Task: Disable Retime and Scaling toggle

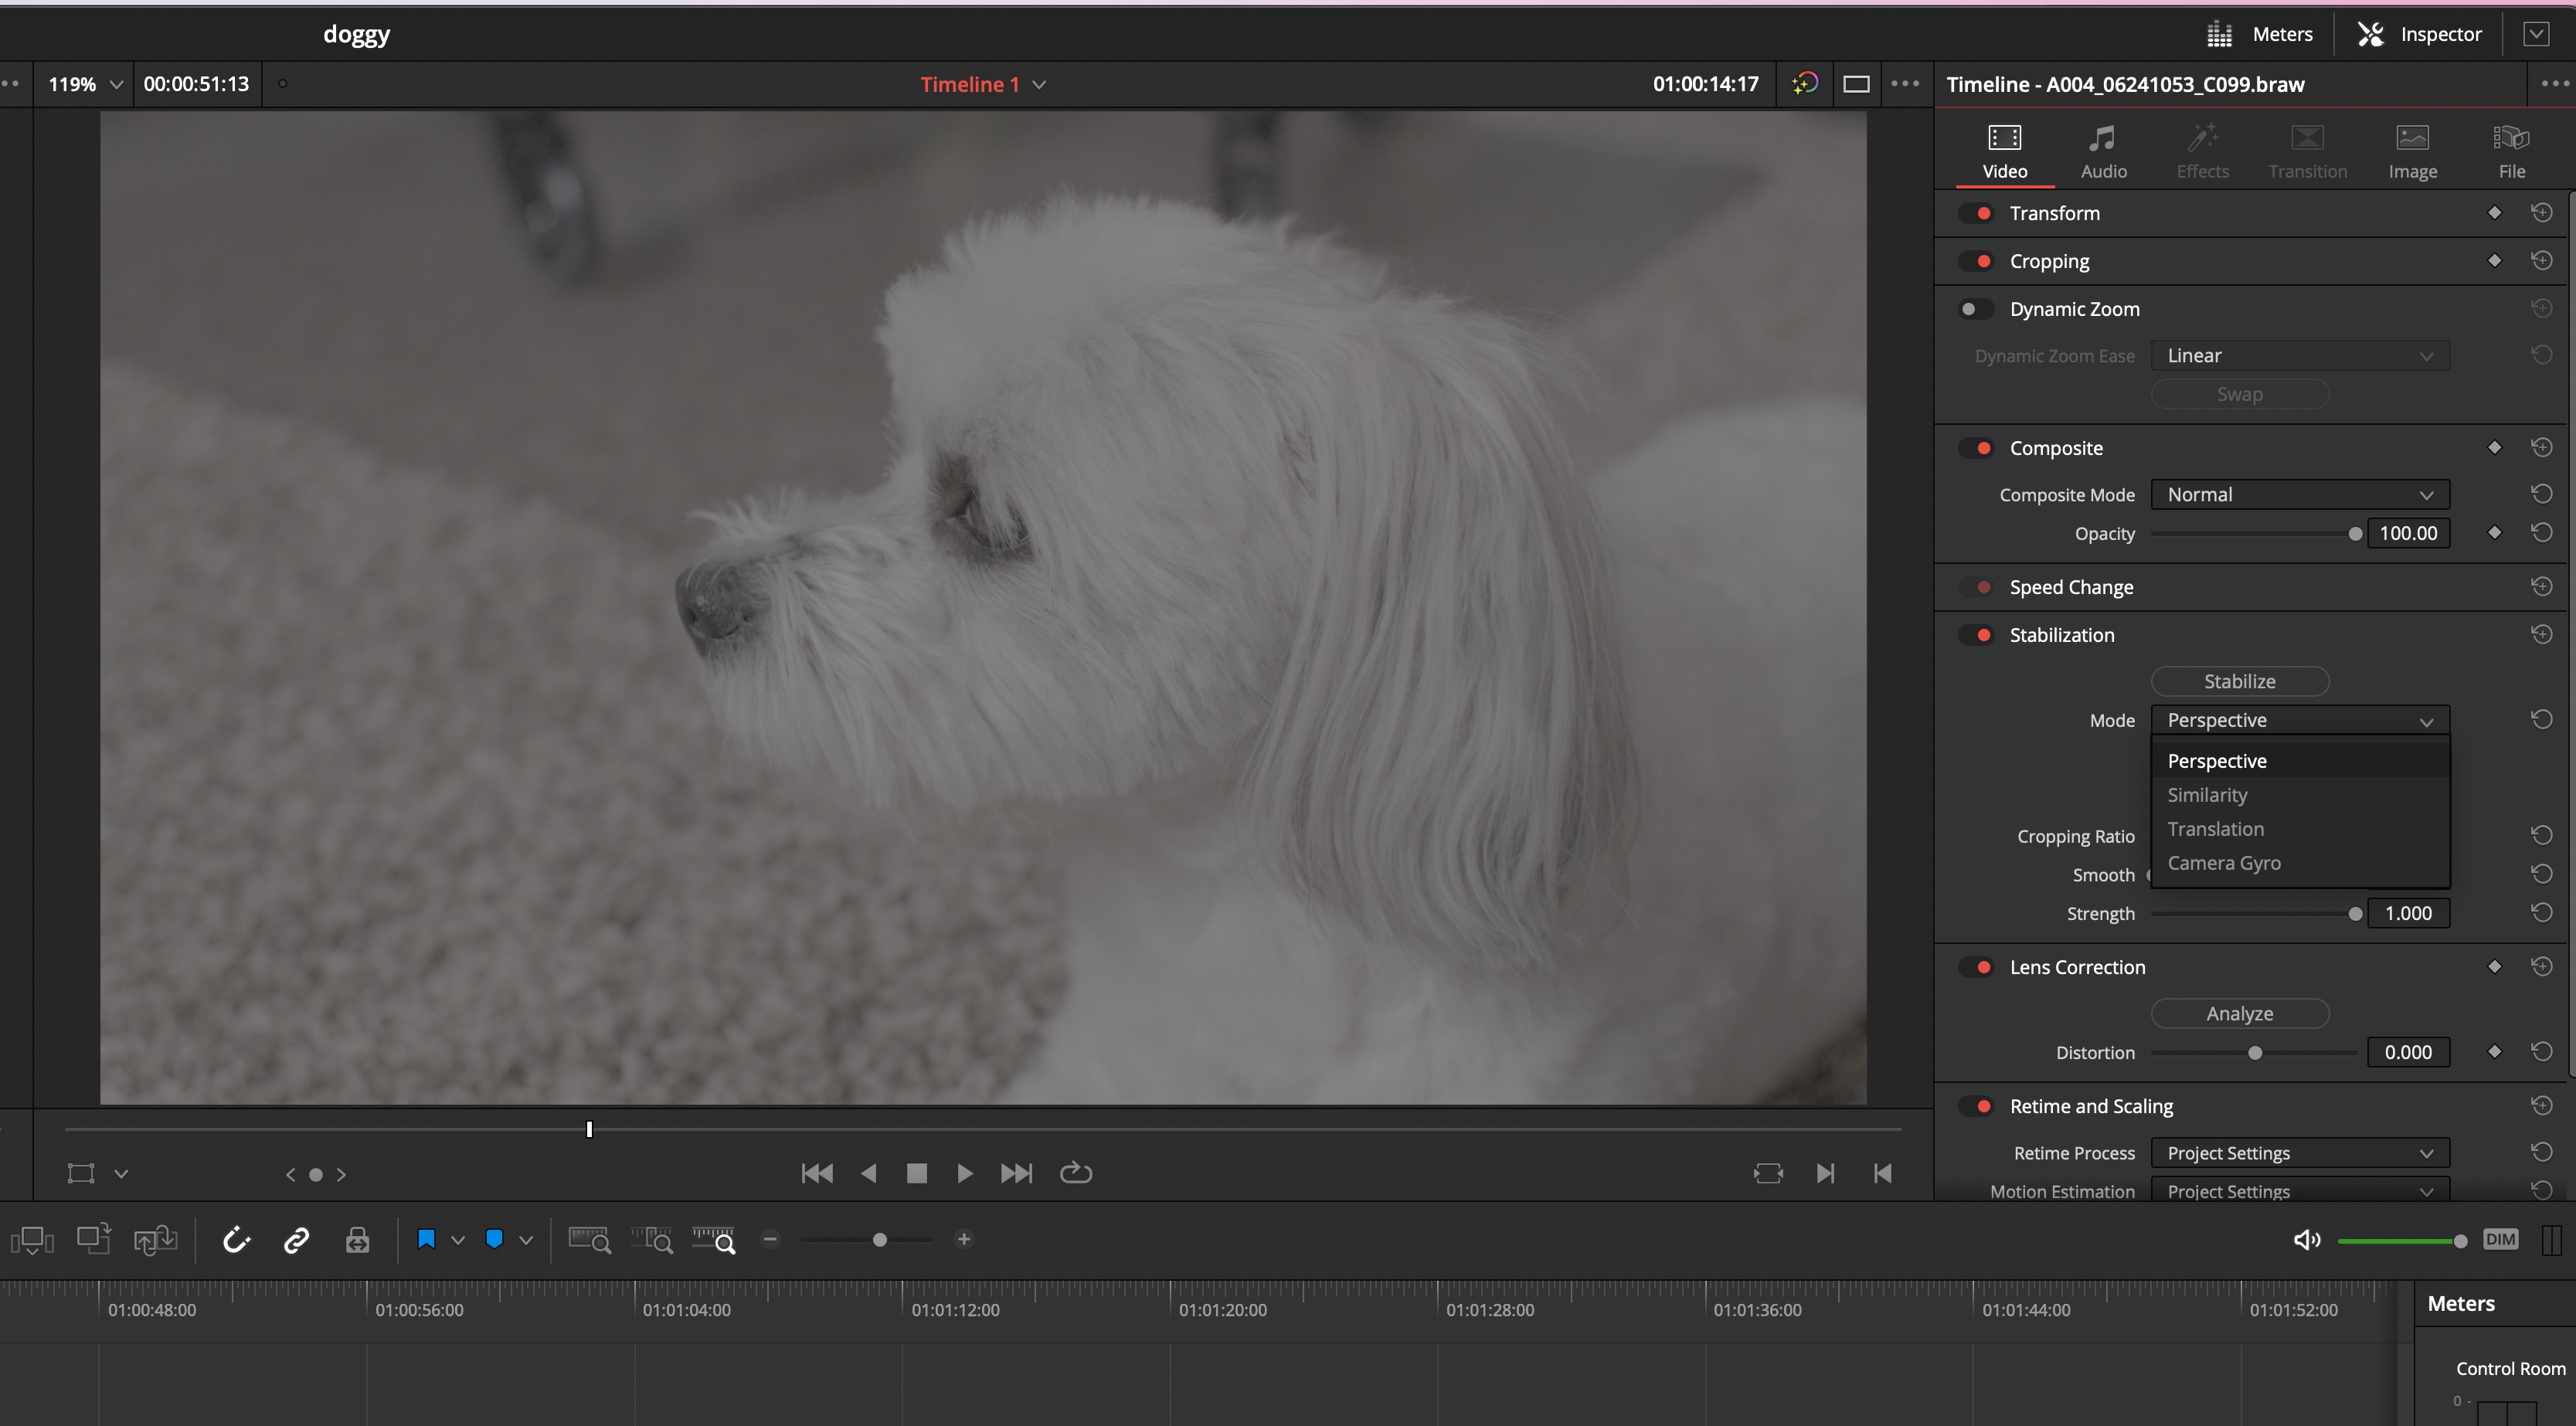Action: (1977, 1106)
